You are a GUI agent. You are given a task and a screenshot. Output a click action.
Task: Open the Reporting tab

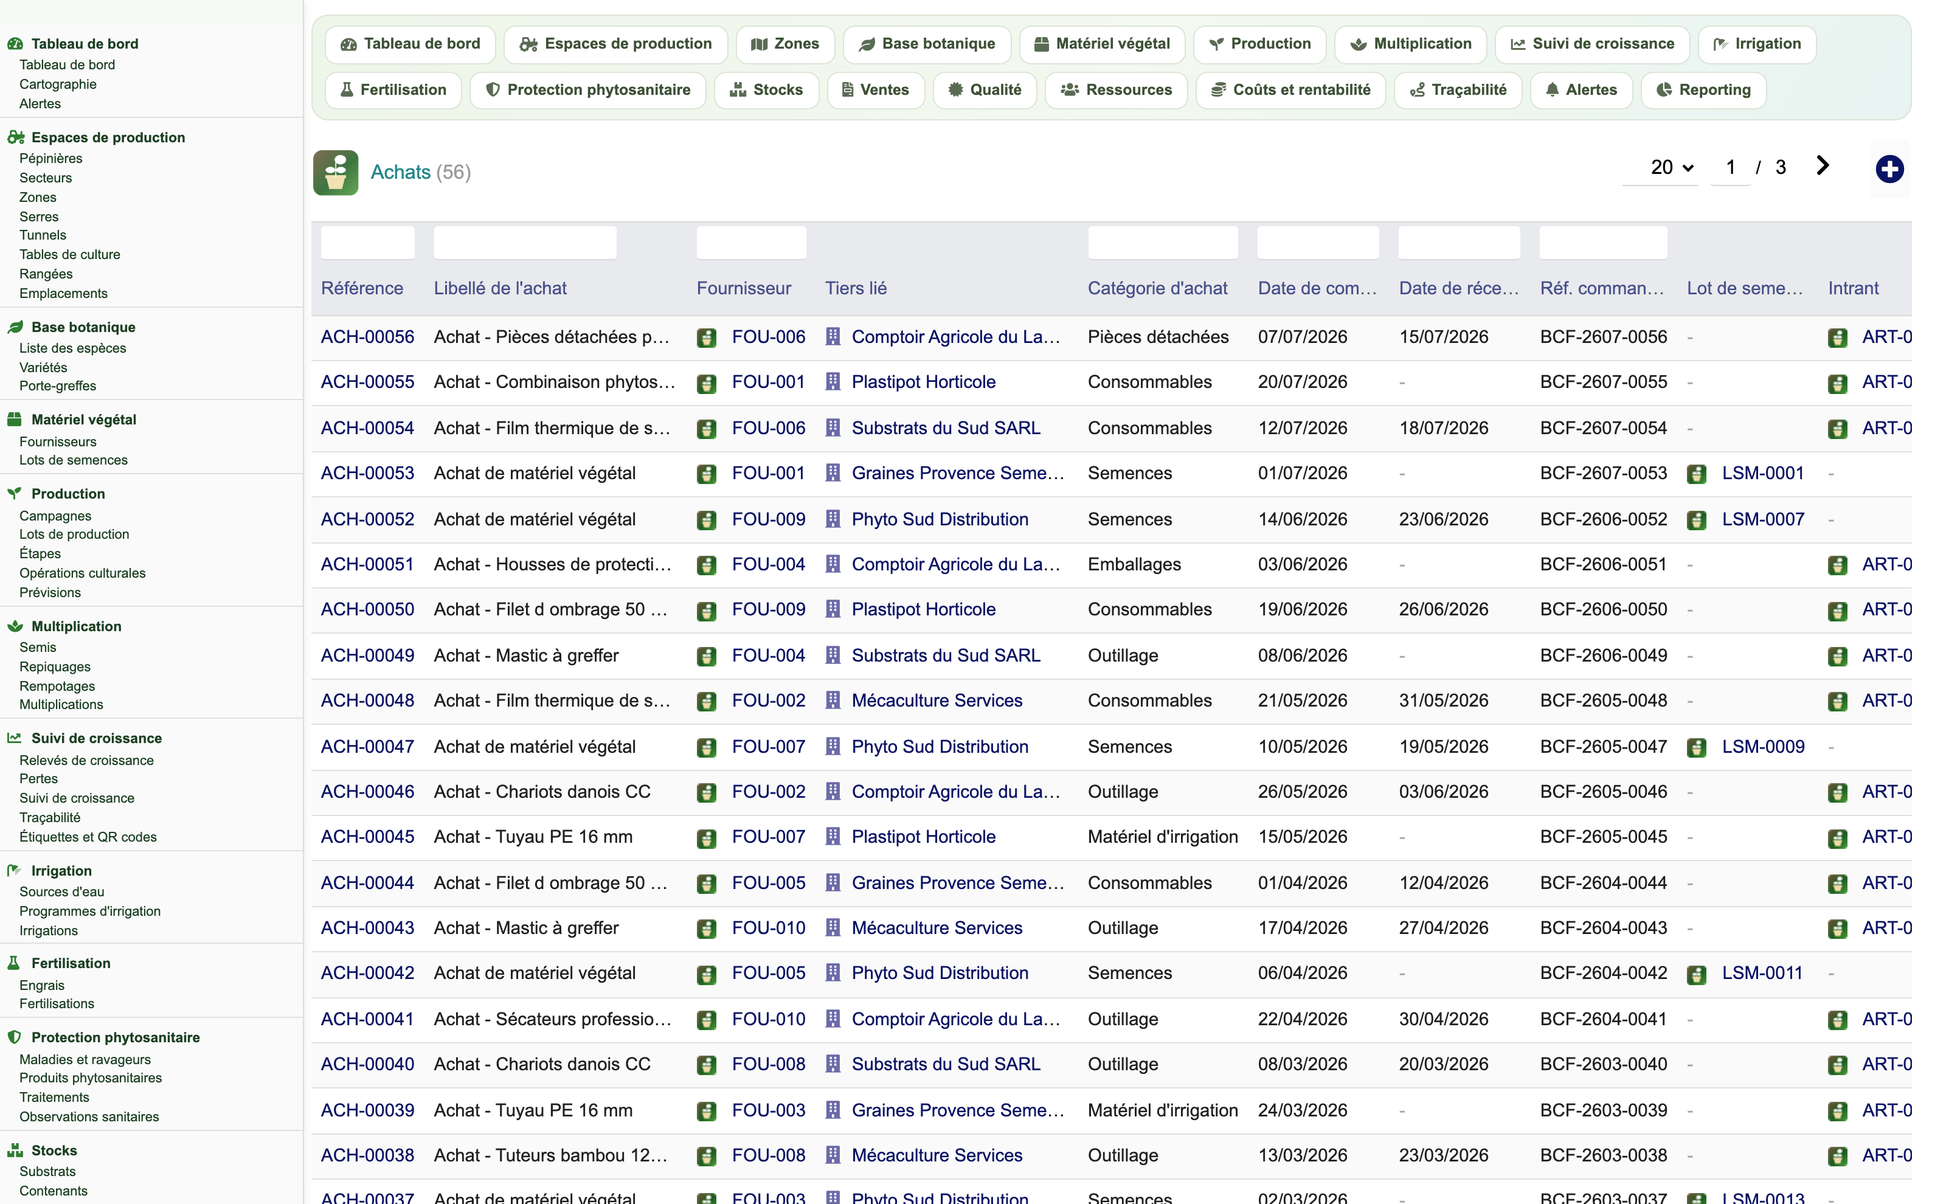point(1704,90)
